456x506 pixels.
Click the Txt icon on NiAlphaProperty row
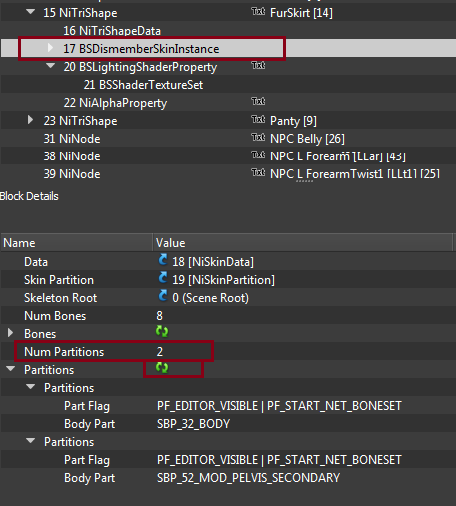click(258, 101)
